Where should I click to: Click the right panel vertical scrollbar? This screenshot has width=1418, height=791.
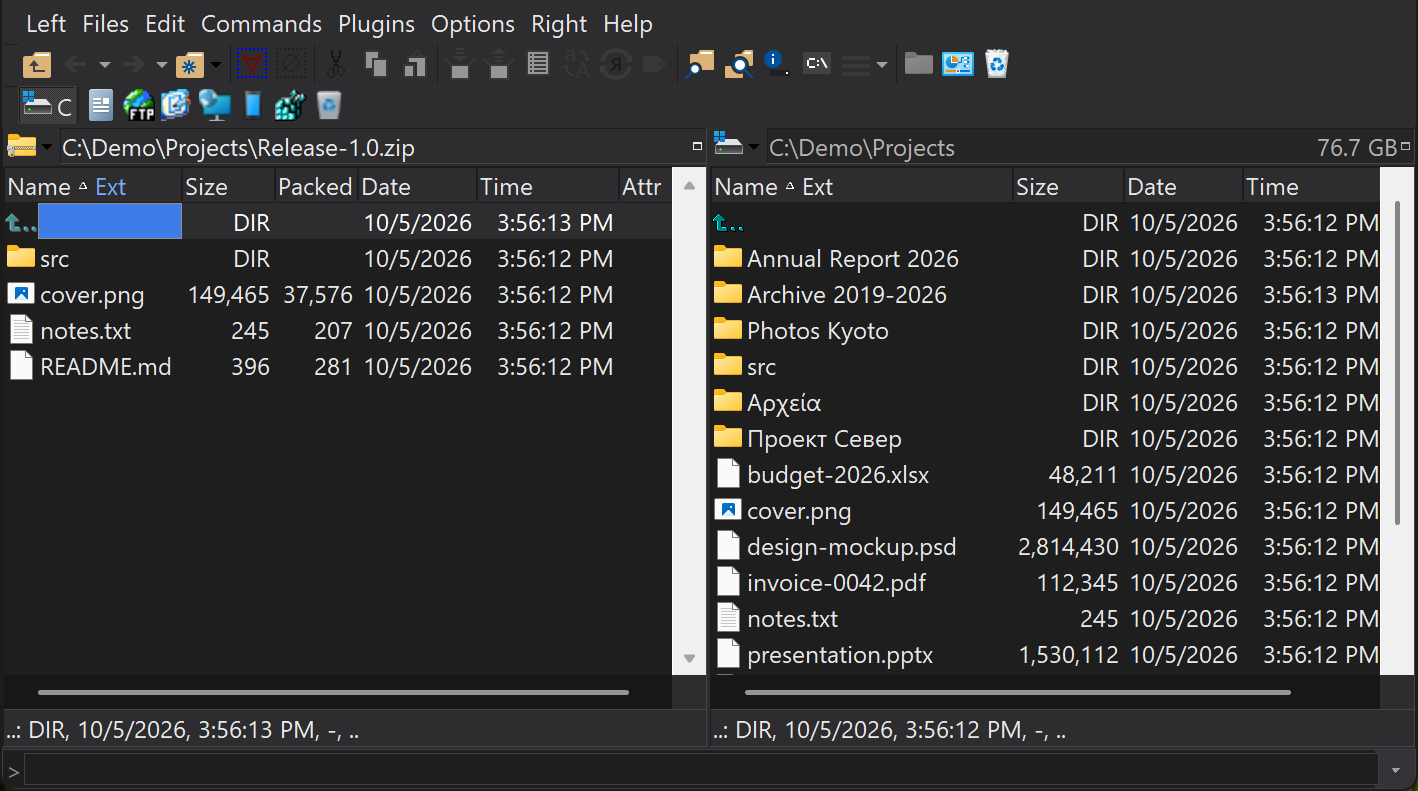click(x=1397, y=362)
